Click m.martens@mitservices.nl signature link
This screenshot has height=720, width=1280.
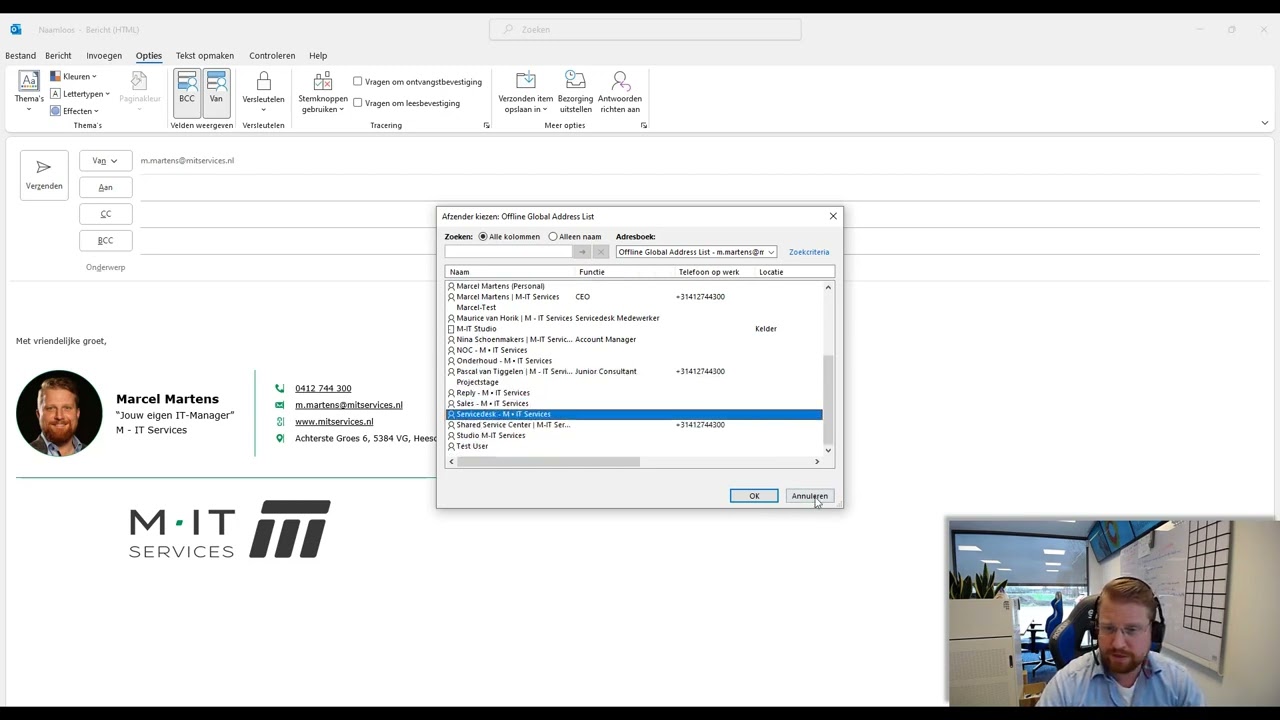tap(349, 405)
